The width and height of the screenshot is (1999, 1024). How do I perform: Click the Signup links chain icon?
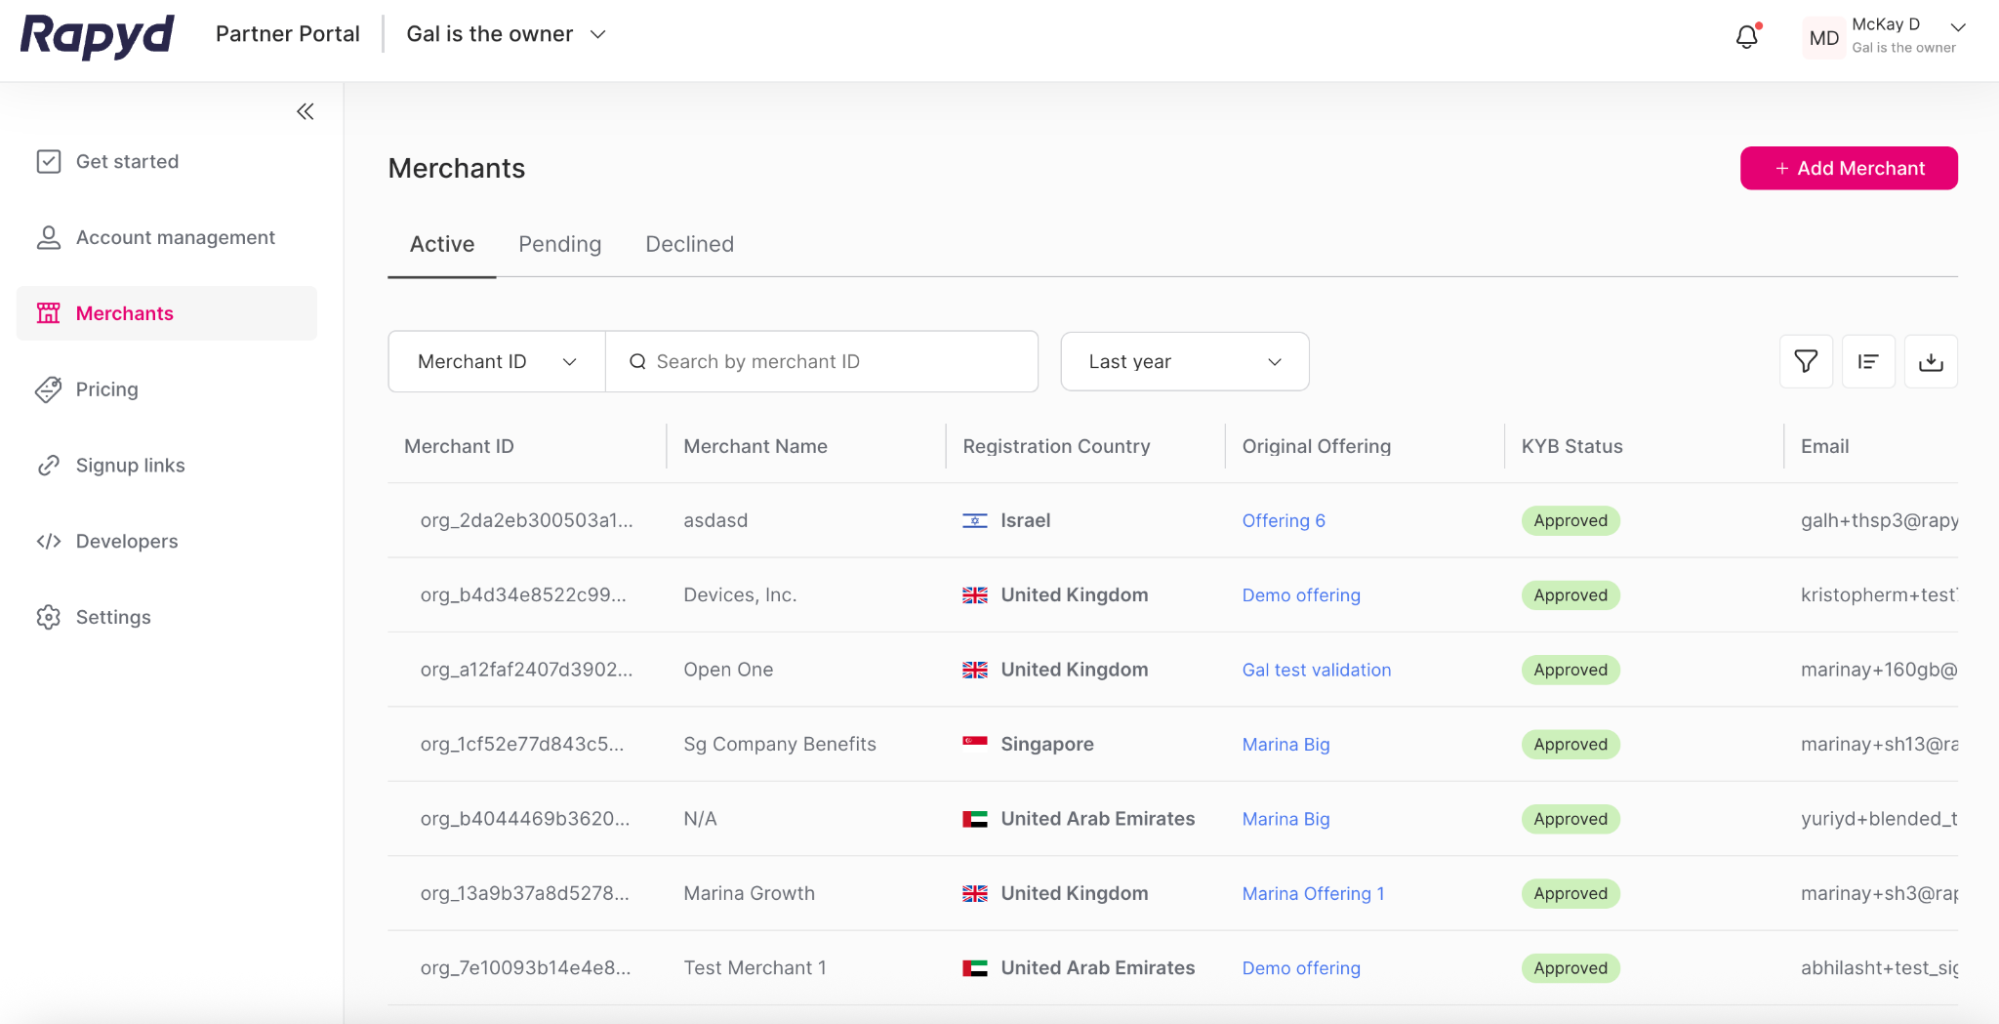(x=48, y=465)
